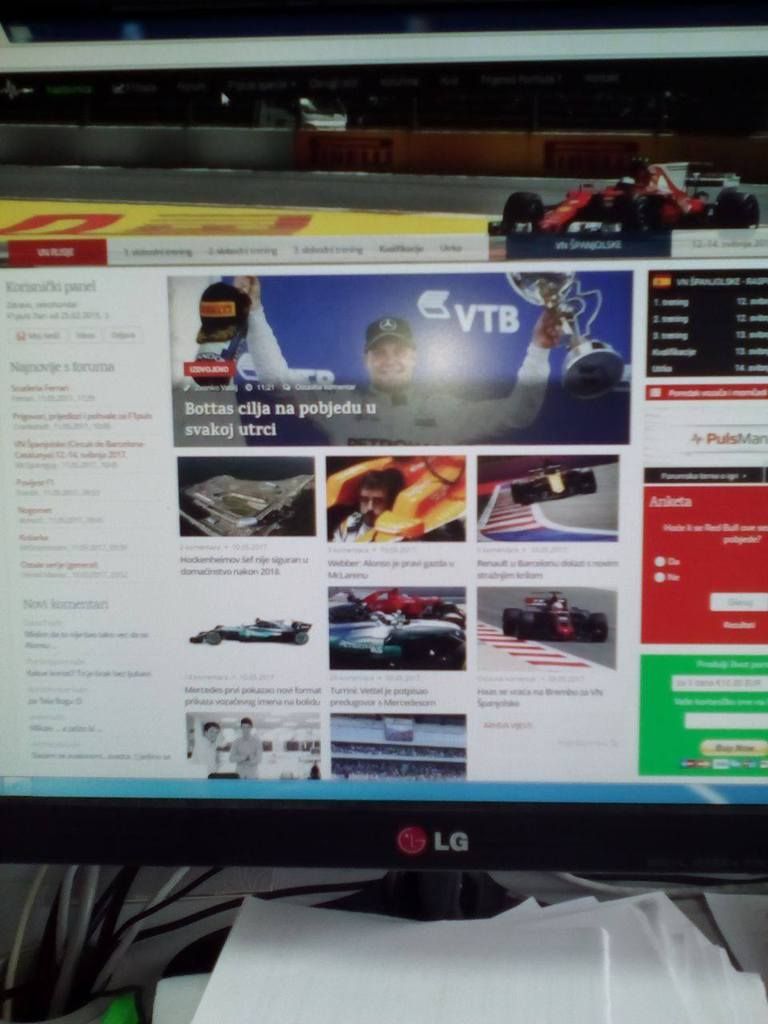Open the Hockenheimov šef article thumbnail
The width and height of the screenshot is (768, 1024).
coord(246,496)
